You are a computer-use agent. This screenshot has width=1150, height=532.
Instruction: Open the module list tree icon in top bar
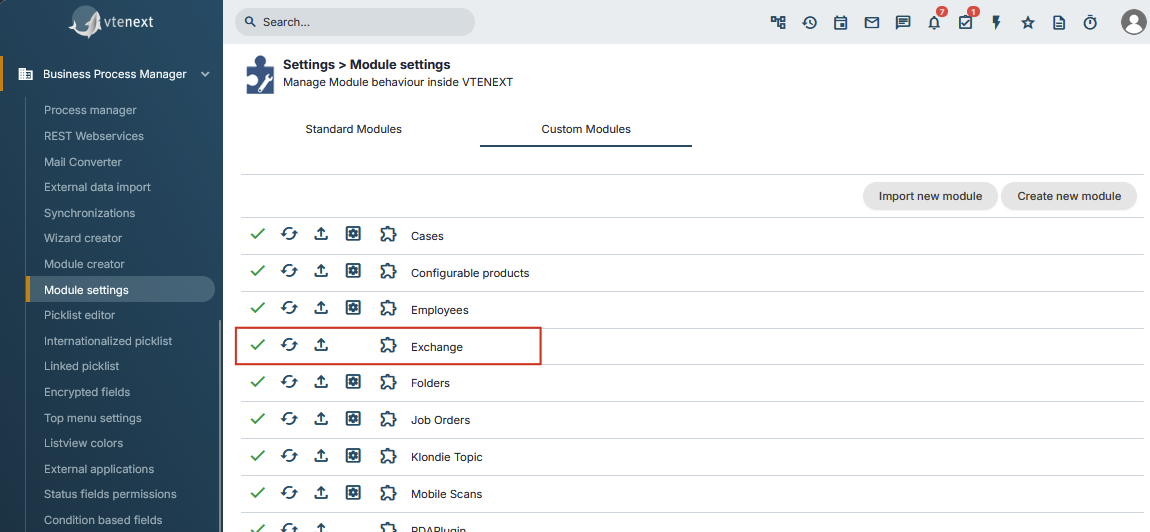point(777,22)
